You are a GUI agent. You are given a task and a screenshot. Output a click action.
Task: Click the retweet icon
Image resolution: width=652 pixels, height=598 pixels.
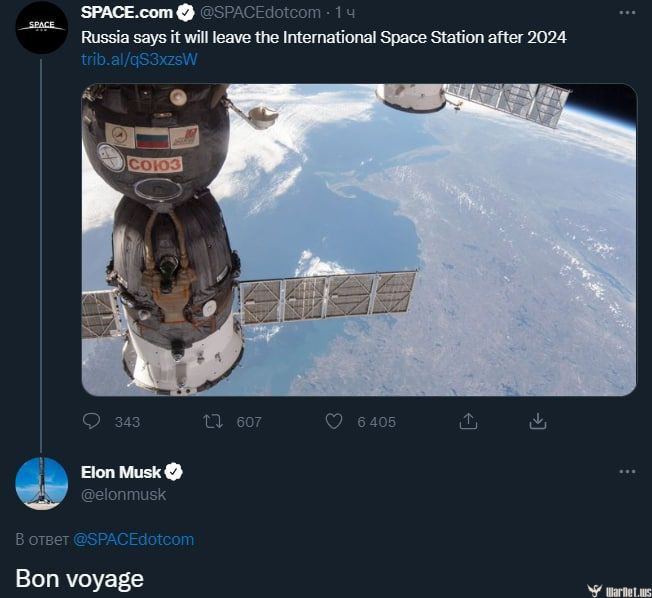pyautogui.click(x=212, y=421)
